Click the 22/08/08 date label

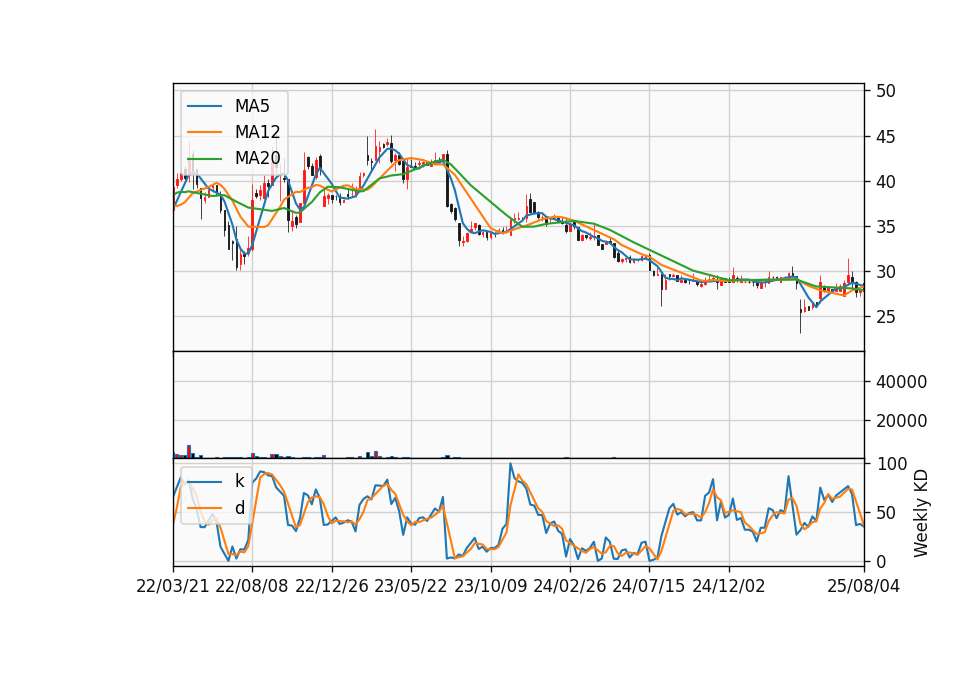coord(252,586)
